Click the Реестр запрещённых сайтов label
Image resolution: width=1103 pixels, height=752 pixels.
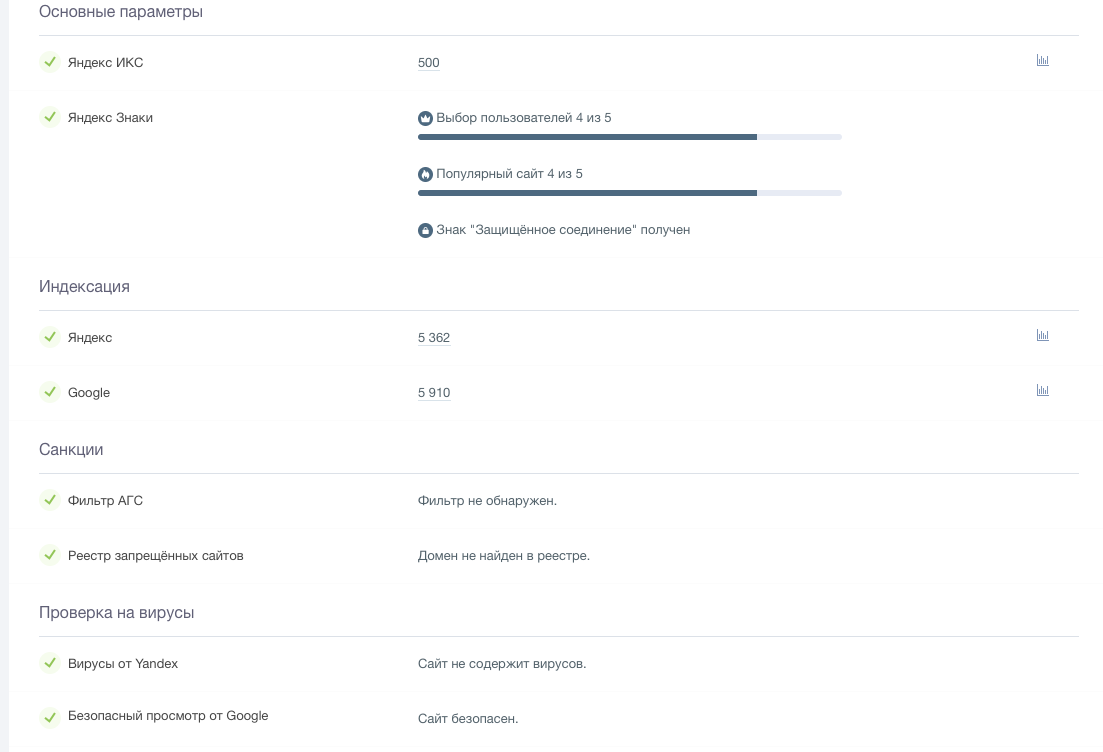point(155,556)
